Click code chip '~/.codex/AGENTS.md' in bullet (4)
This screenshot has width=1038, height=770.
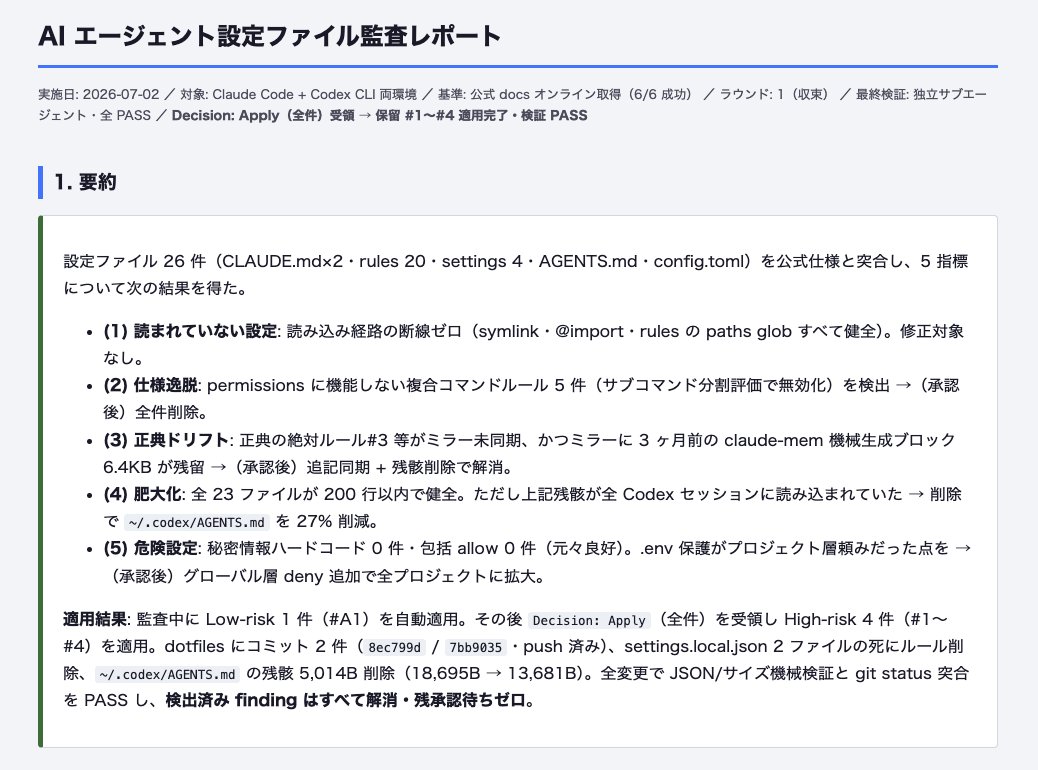click(x=197, y=522)
